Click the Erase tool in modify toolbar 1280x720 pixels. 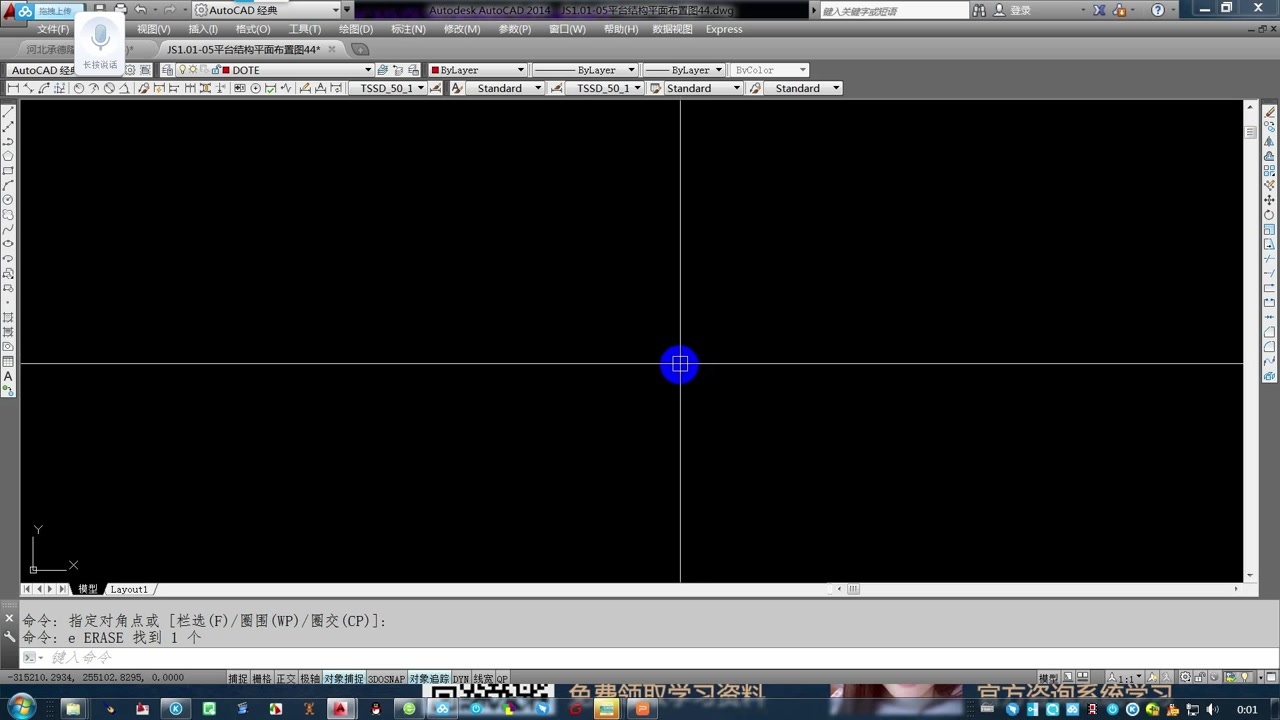tap(1270, 113)
